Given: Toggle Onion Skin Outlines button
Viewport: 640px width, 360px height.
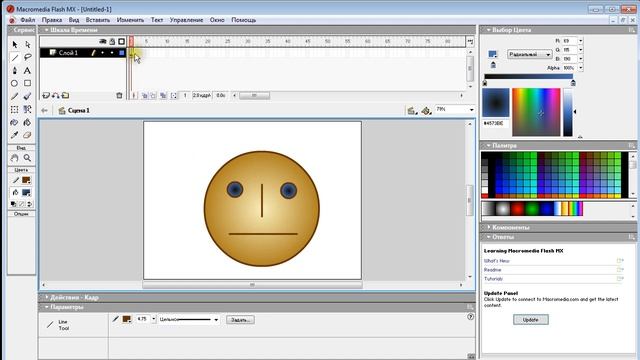Looking at the screenshot, I should (x=153, y=96).
